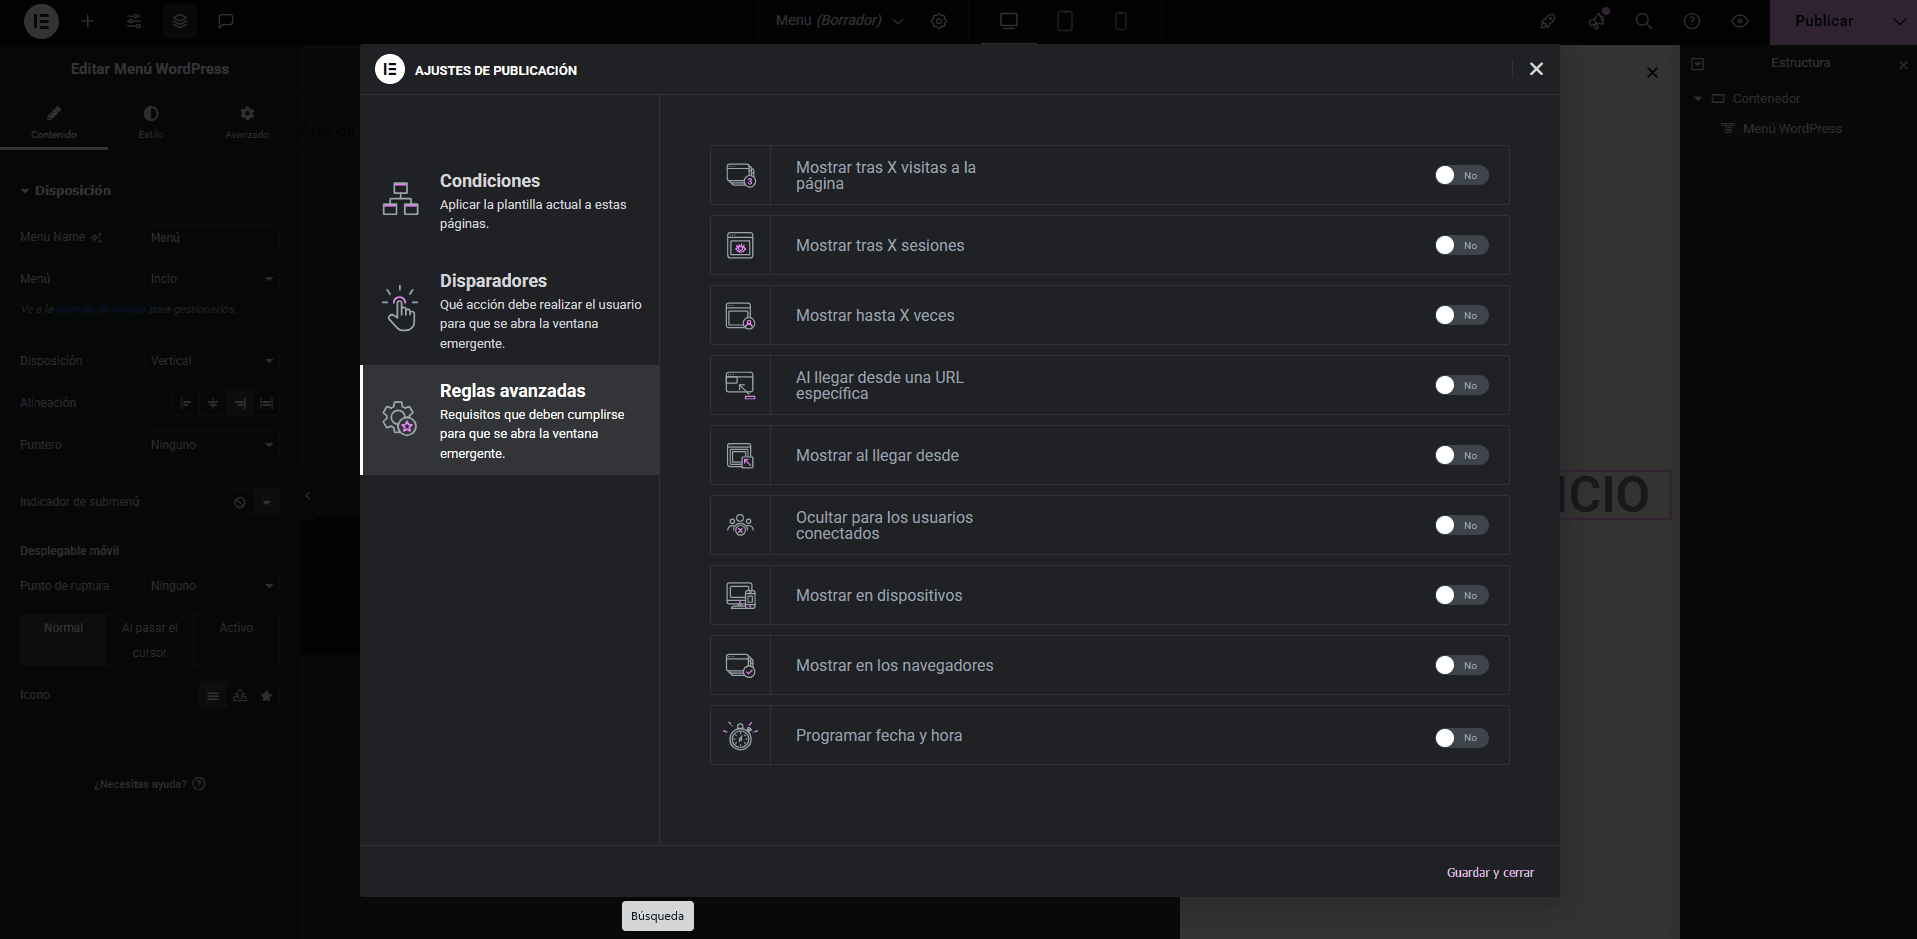
Task: Click the visits-to-page rule icon
Action: pos(741,176)
